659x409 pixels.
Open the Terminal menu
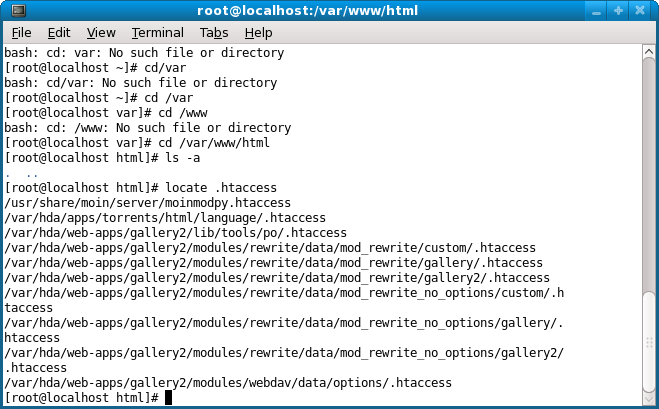(158, 33)
